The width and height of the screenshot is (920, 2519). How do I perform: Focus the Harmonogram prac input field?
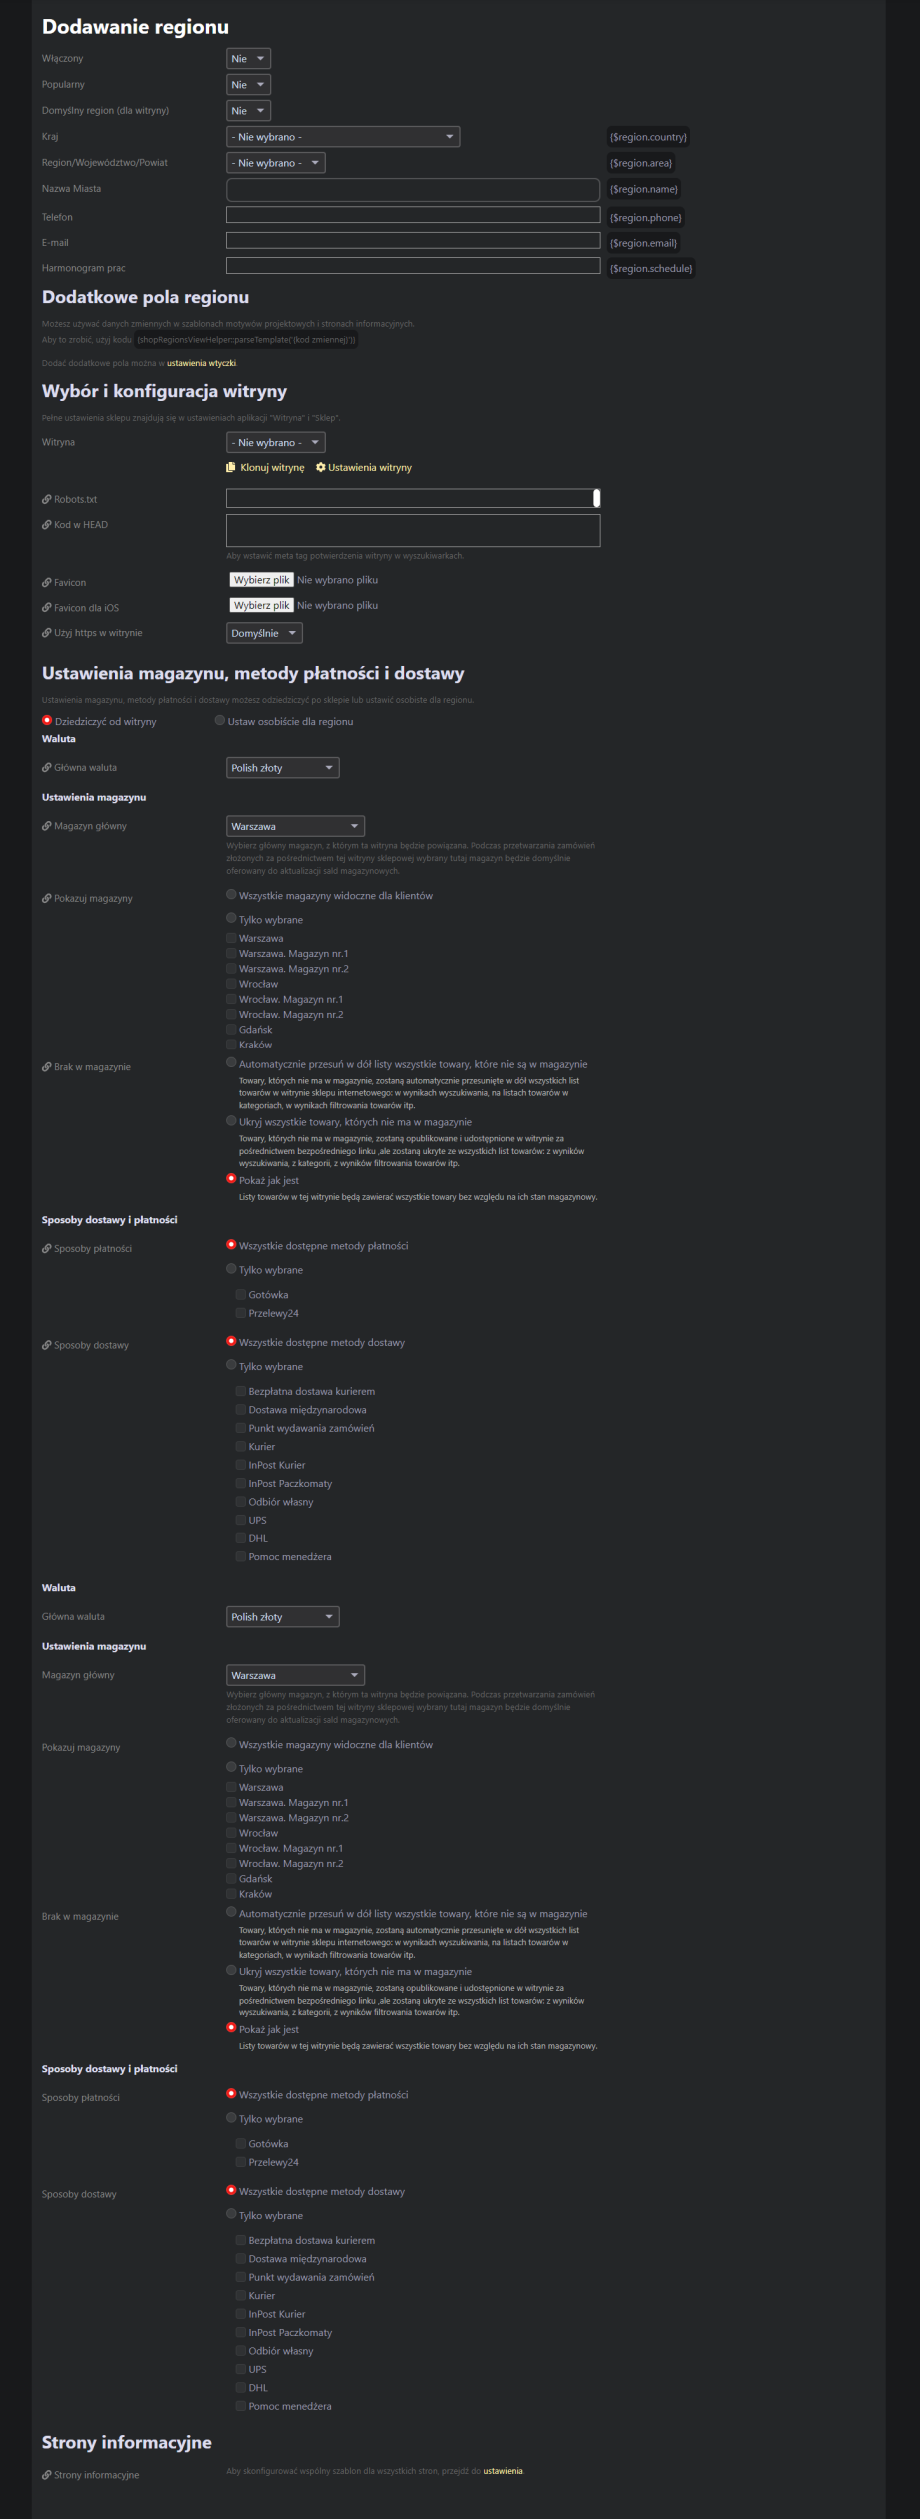tap(413, 266)
